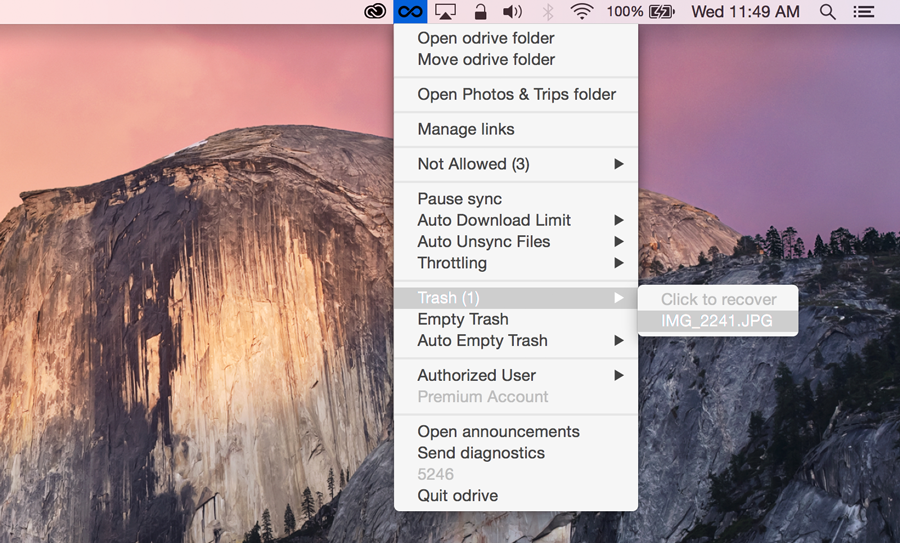Expand the Throttling submenu arrow

pos(619,263)
